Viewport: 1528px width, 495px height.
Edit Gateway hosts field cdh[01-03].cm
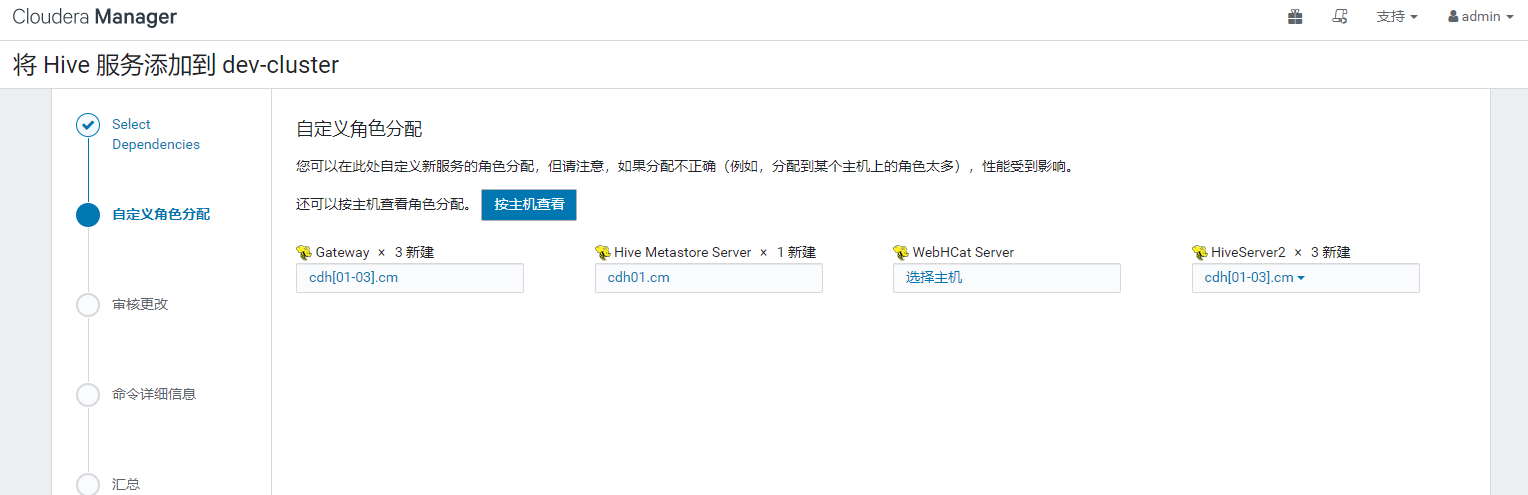click(410, 278)
